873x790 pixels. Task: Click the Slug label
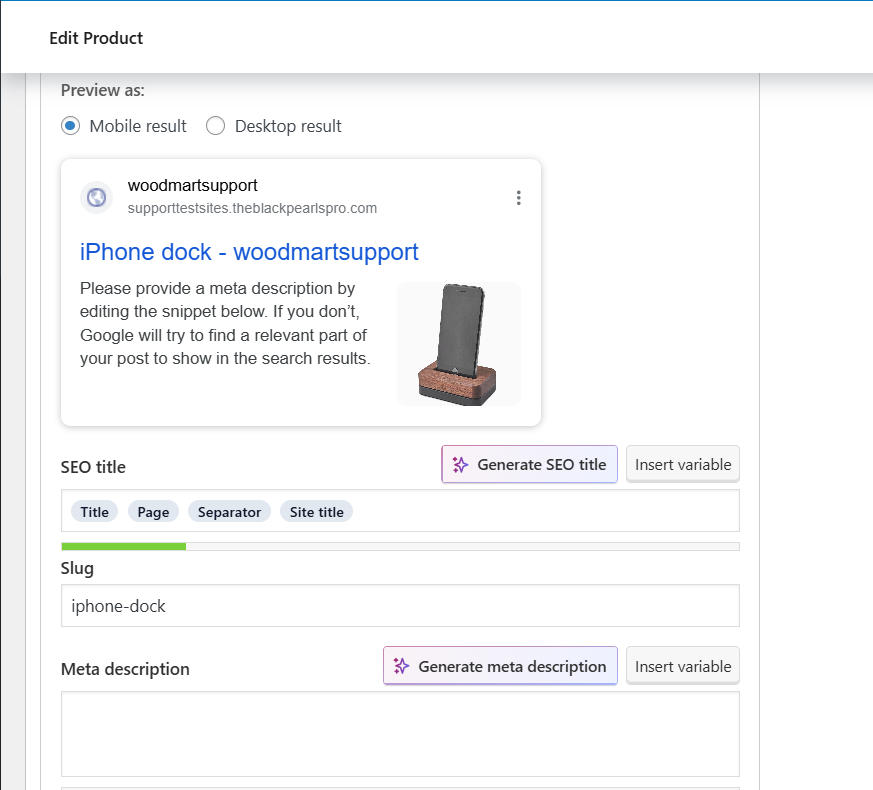point(77,568)
